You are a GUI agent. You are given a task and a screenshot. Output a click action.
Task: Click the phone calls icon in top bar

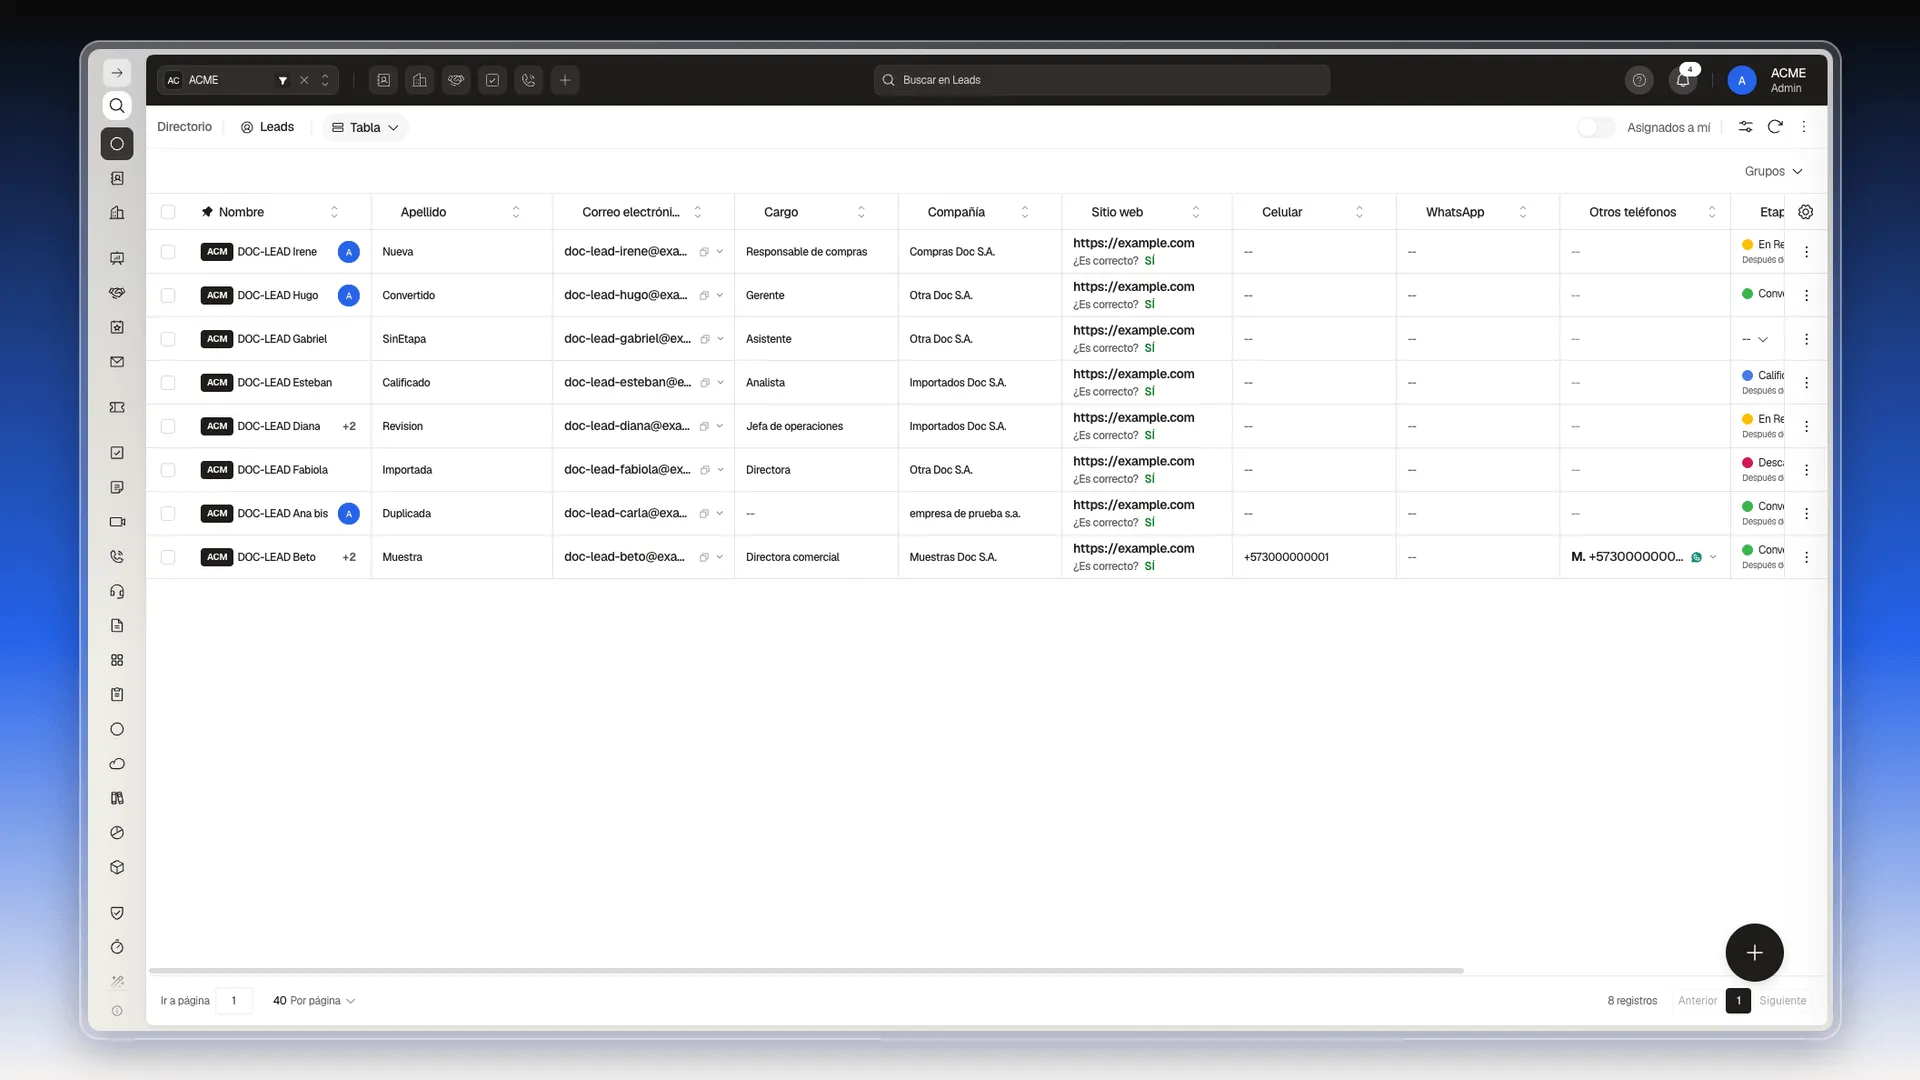tap(529, 80)
